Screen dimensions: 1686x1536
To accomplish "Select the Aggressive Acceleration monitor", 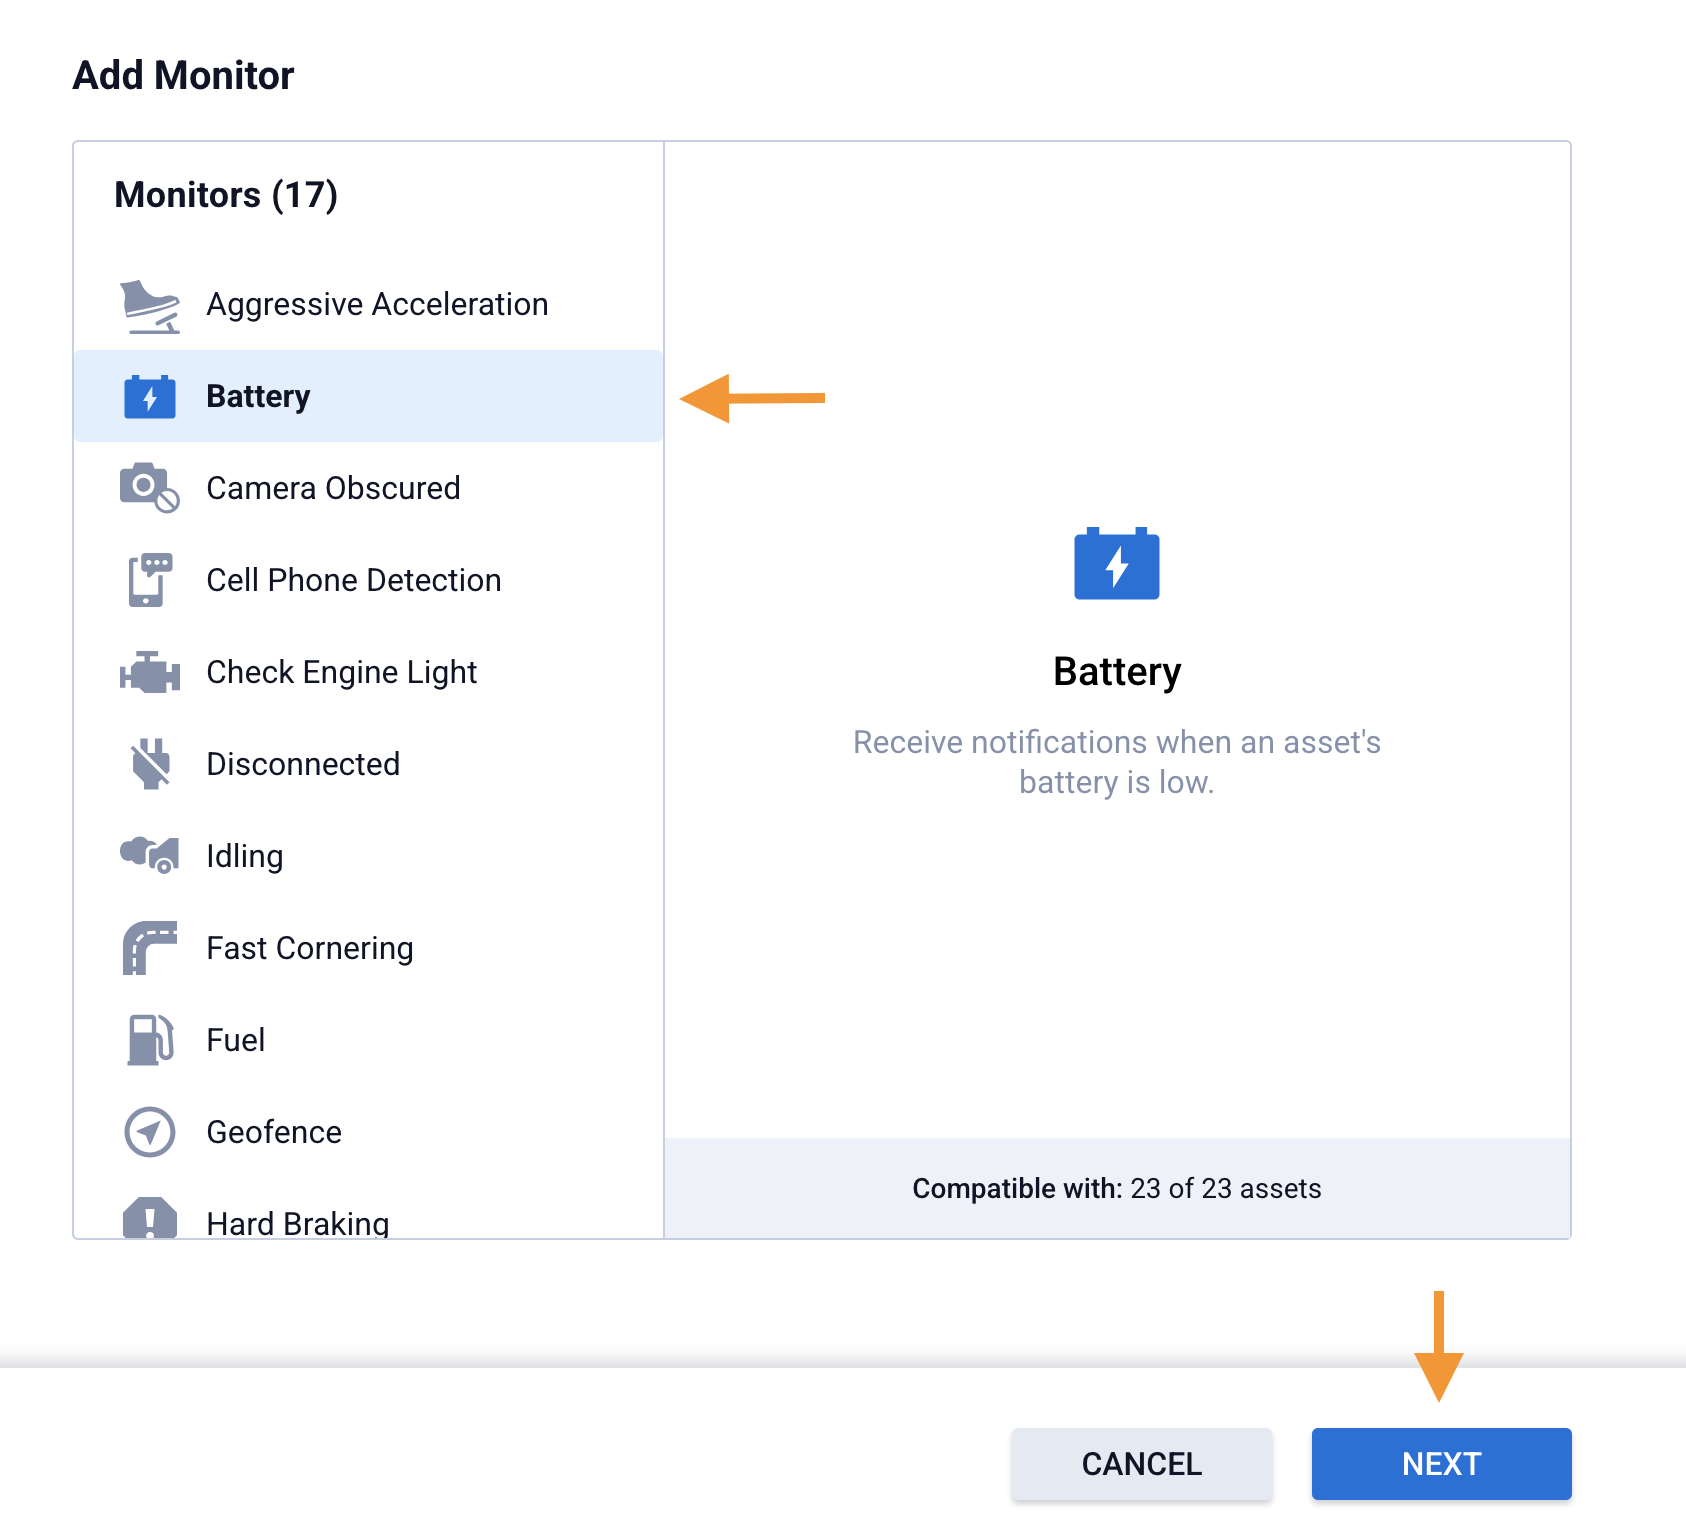I will pos(377,305).
